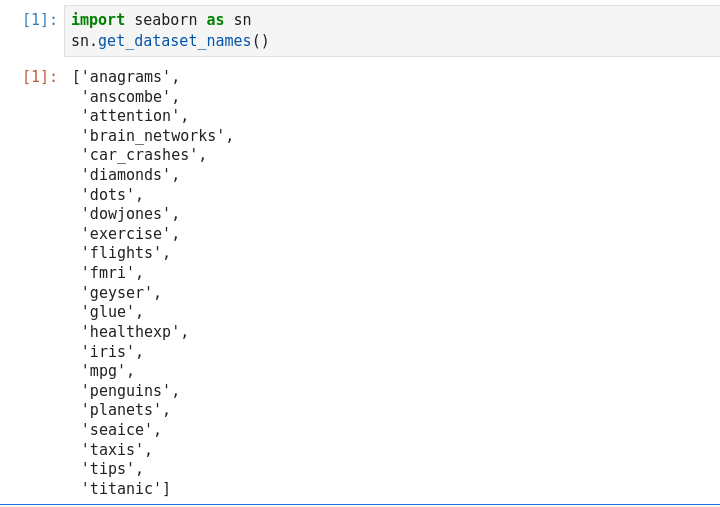
Task: Click 'anagrams' in the output list
Action: (125, 77)
